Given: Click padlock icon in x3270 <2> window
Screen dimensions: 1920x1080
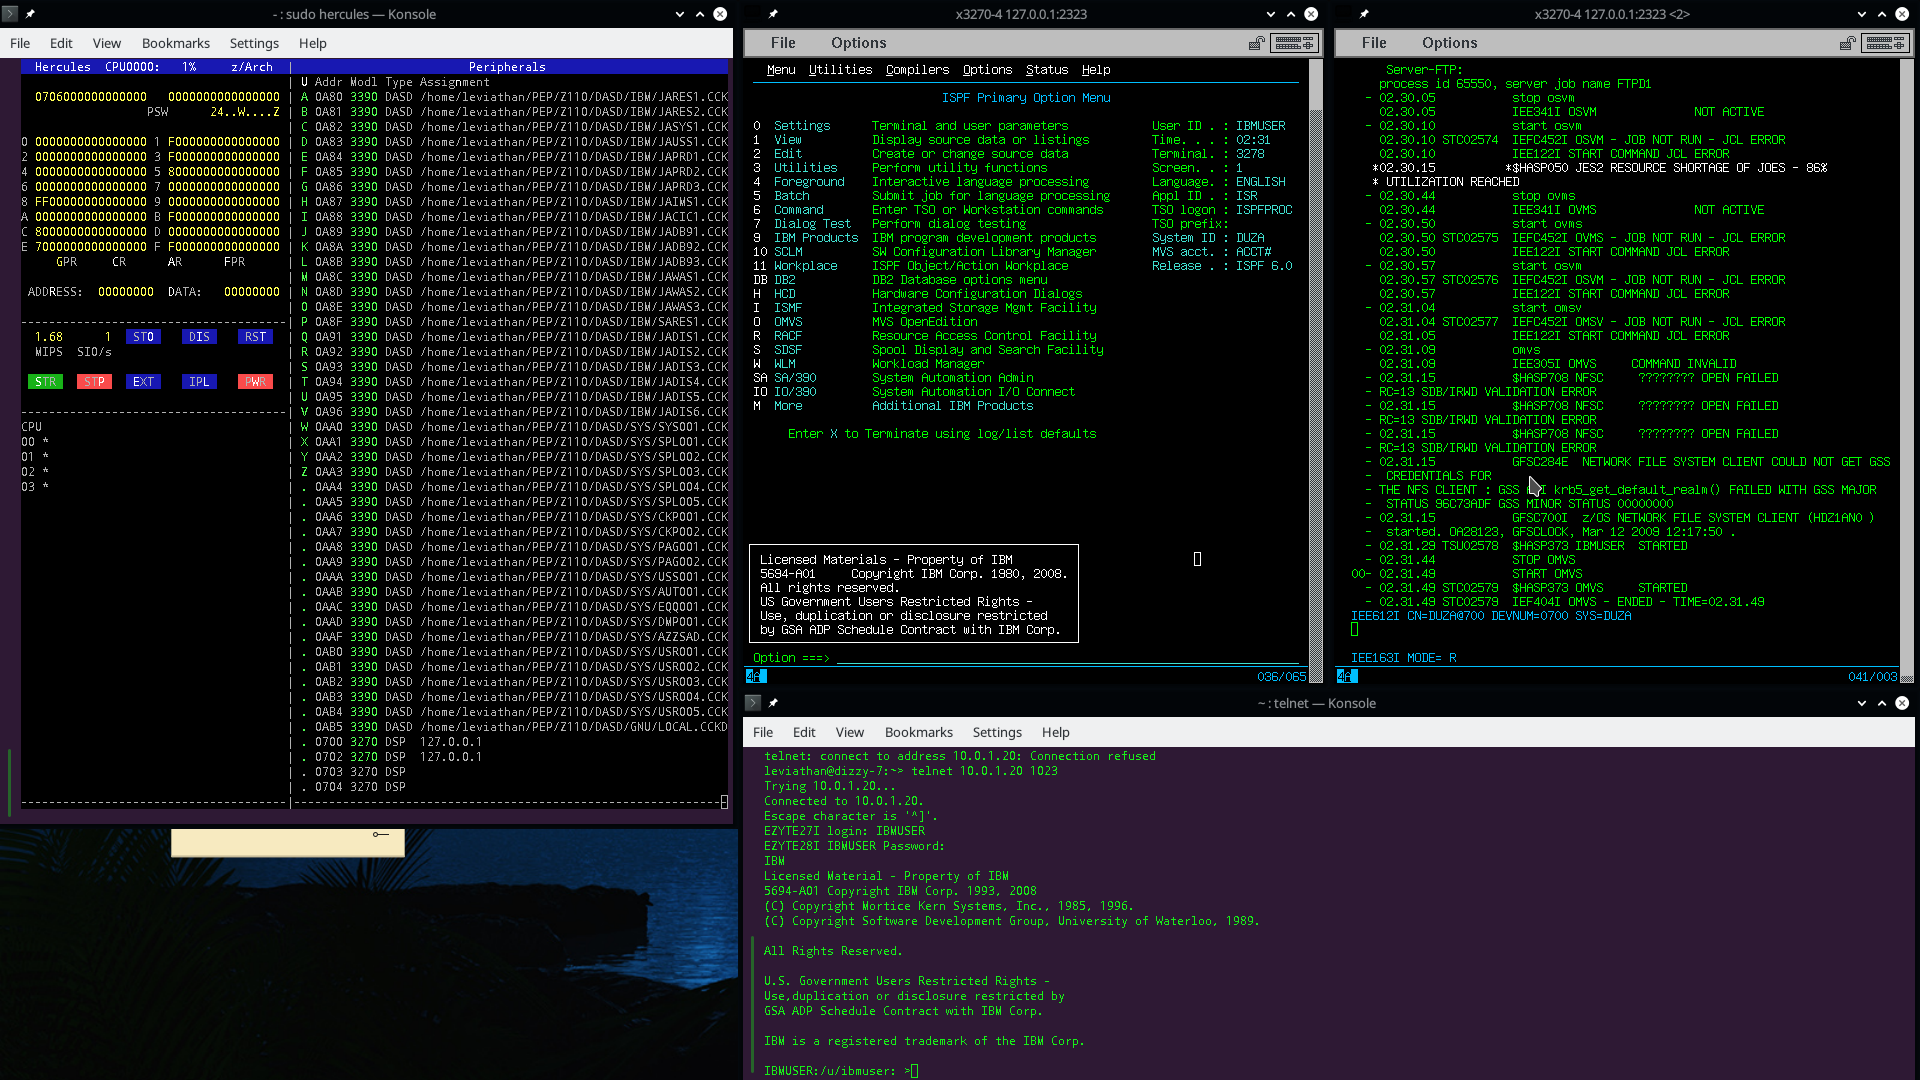Looking at the screenshot, I should tap(1847, 43).
